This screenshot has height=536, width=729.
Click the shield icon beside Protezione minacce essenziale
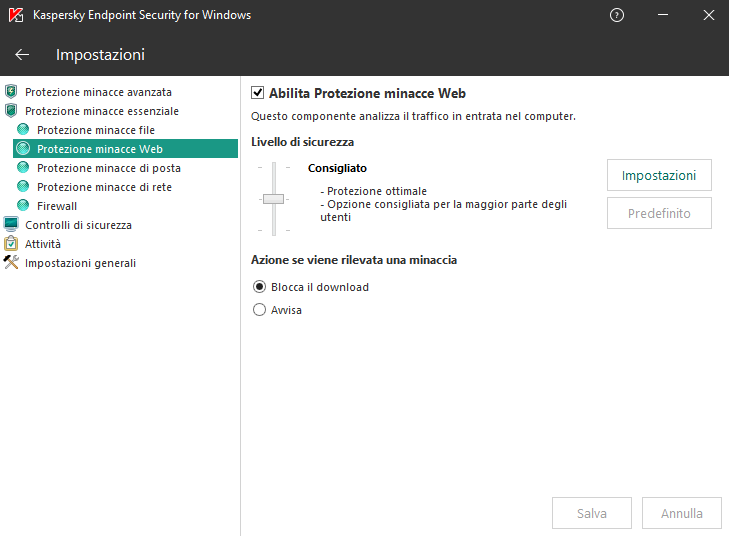tap(11, 111)
